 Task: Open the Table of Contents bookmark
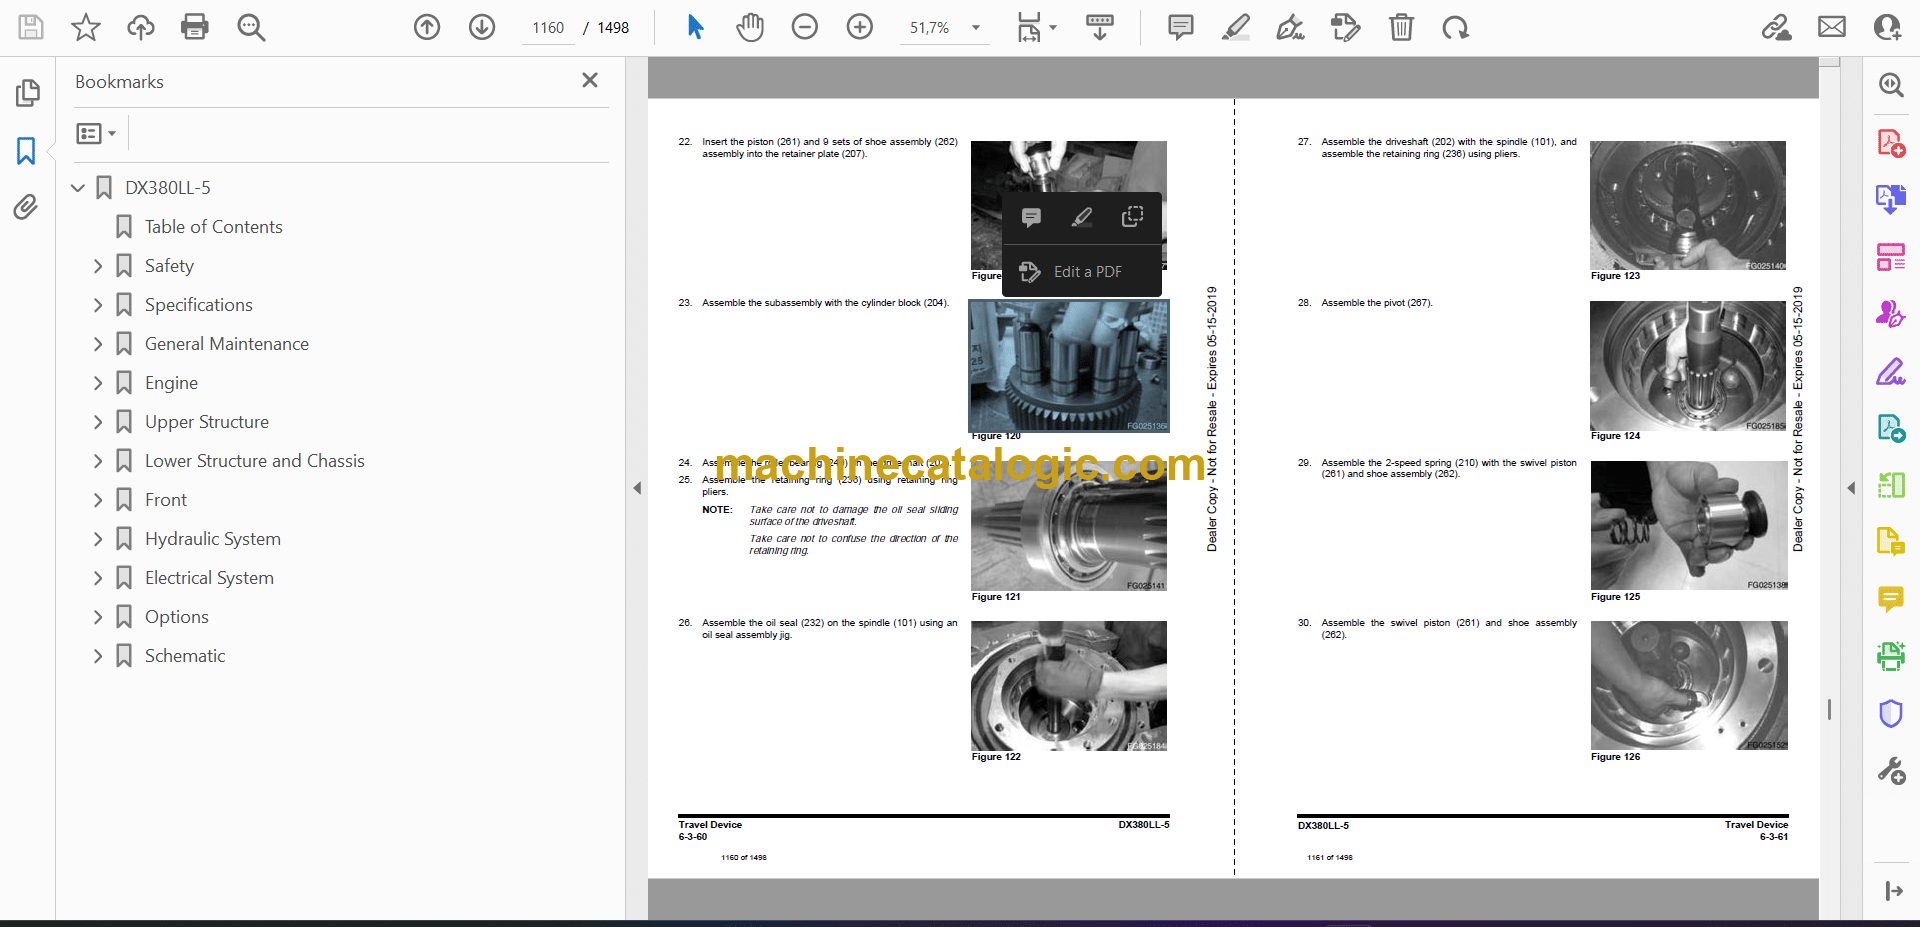(213, 227)
